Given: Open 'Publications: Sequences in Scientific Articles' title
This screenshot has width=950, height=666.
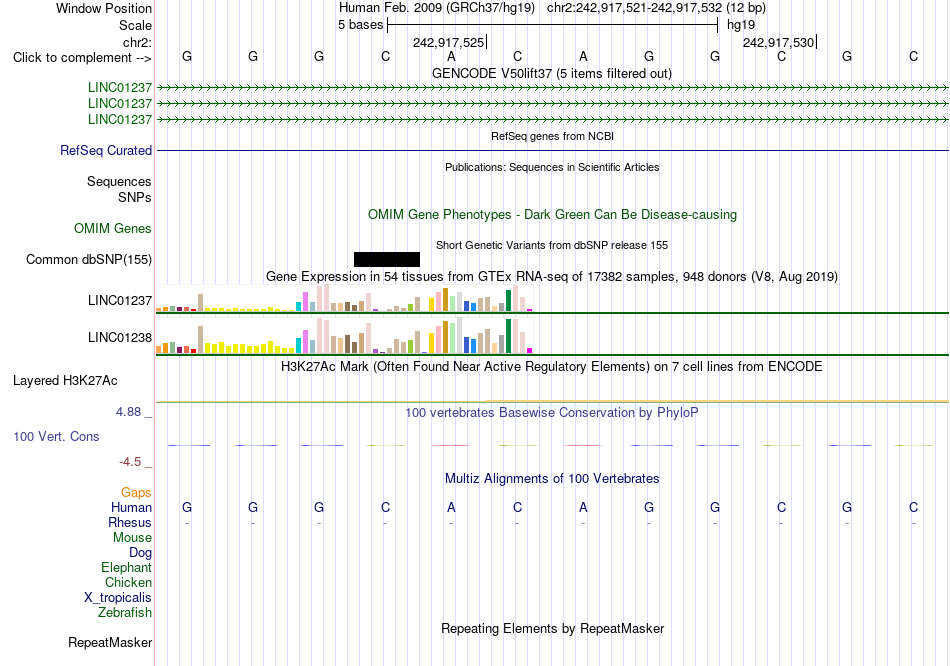Looking at the screenshot, I should (552, 167).
